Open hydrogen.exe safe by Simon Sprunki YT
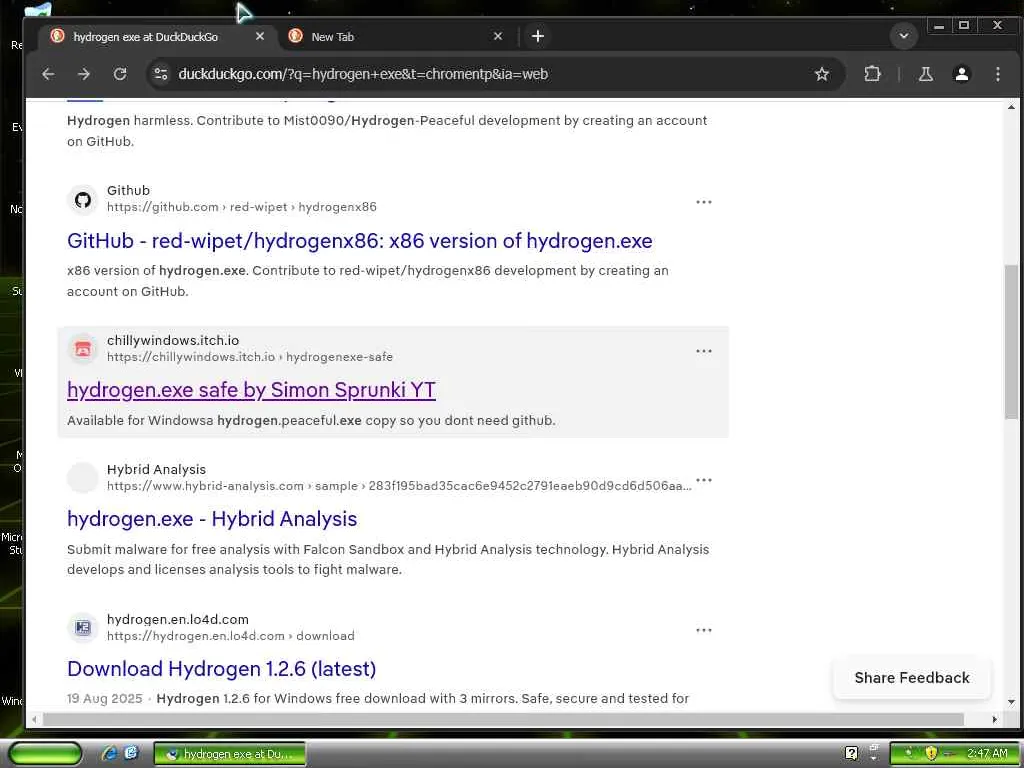Screen dimensions: 1024x768 (x=251, y=390)
